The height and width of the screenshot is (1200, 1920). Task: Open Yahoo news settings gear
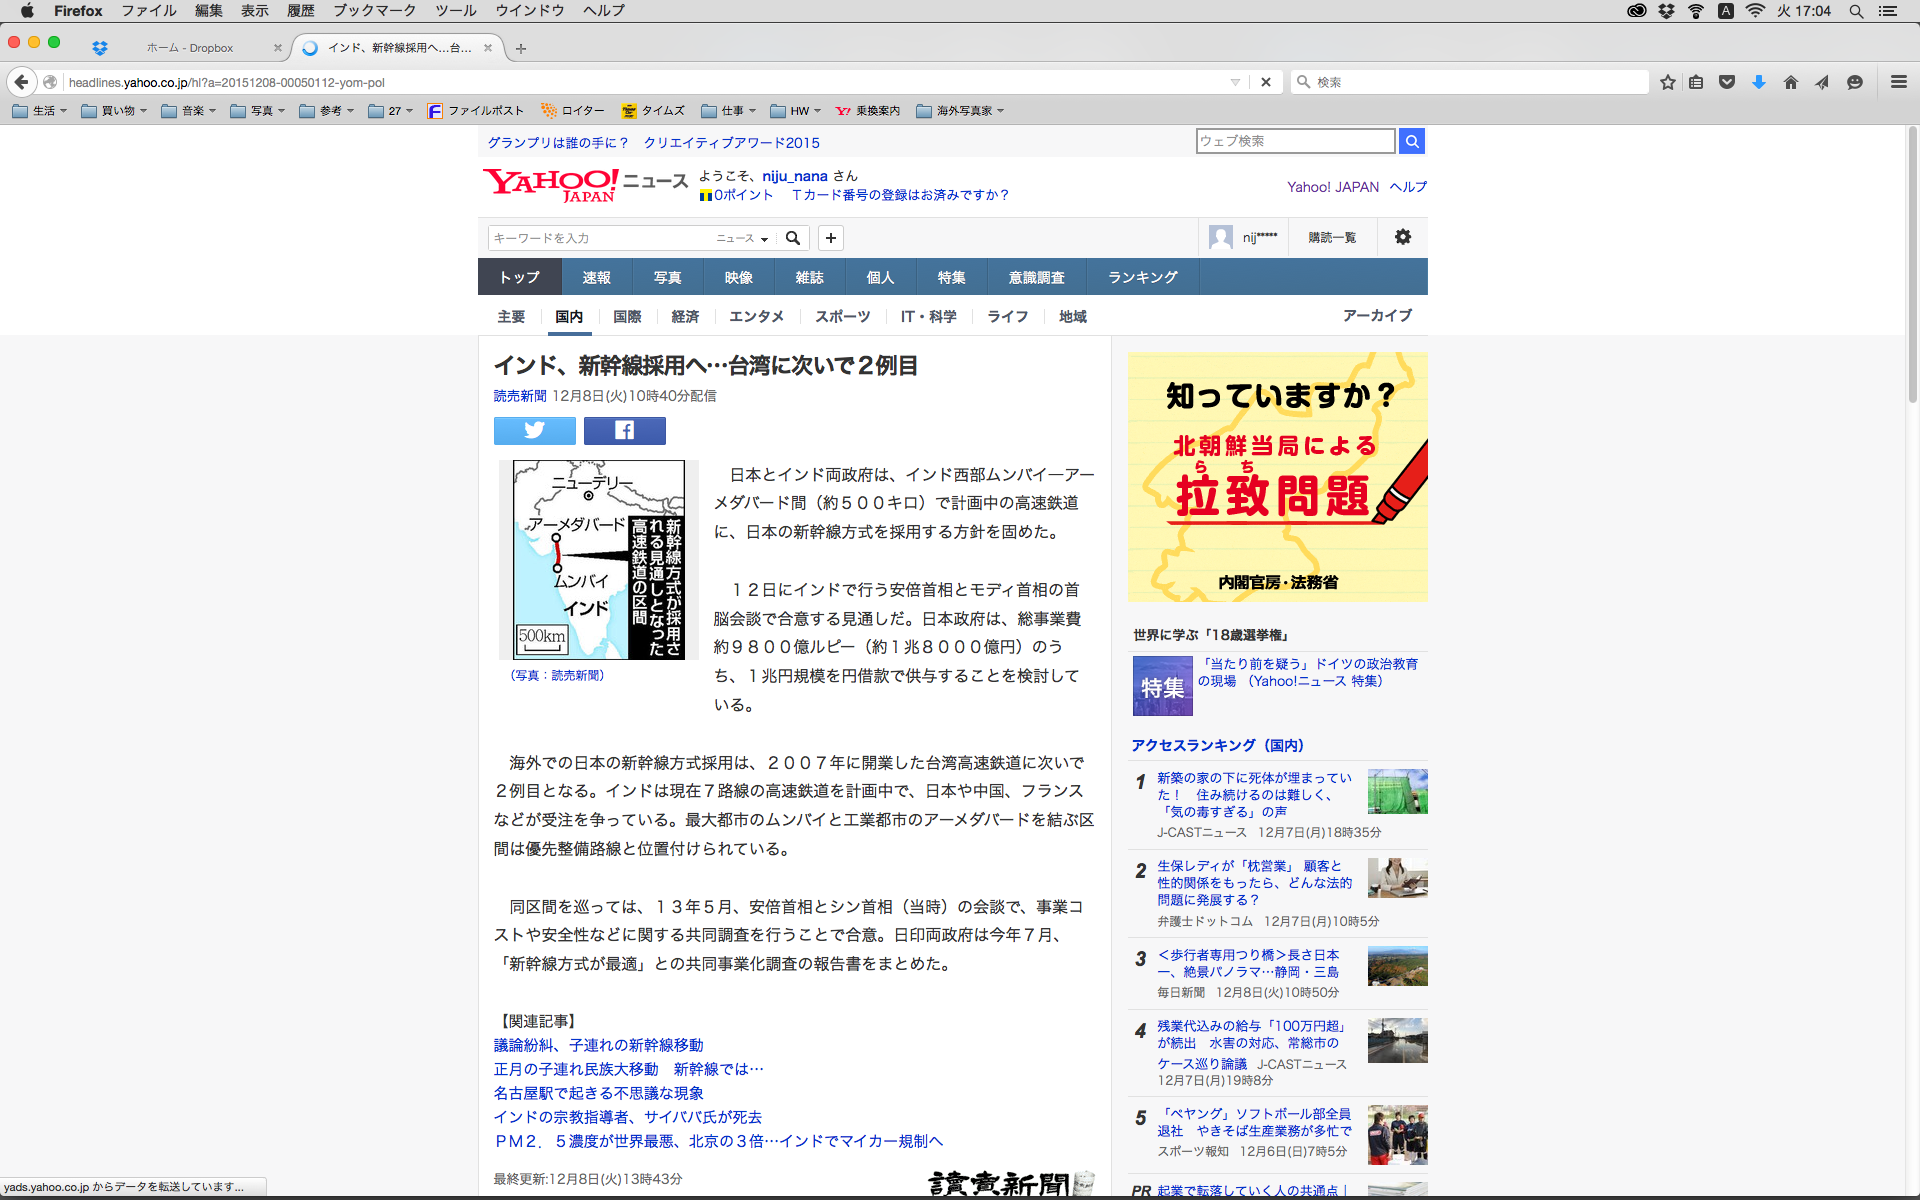1402,237
